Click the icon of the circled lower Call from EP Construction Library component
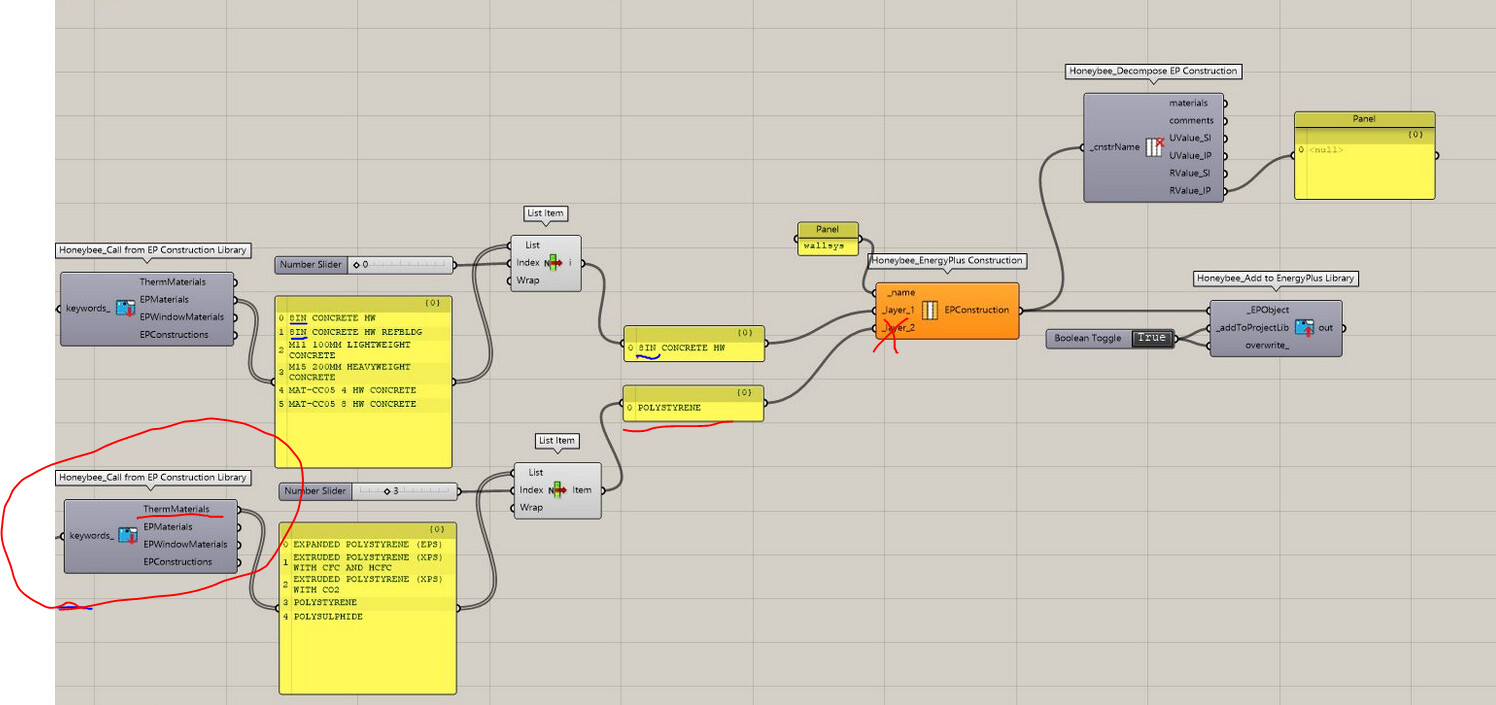 click(x=128, y=536)
